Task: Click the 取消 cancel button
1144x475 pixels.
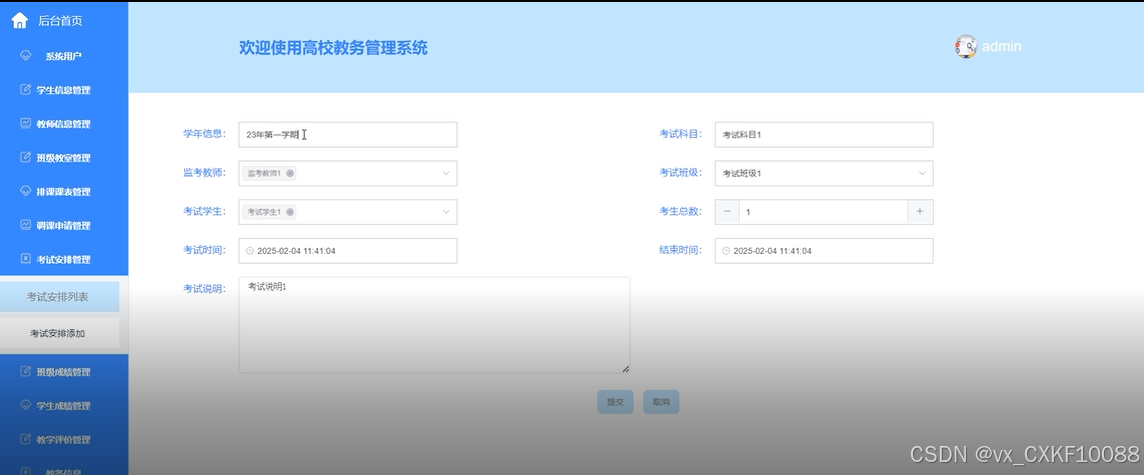Action: tap(661, 402)
